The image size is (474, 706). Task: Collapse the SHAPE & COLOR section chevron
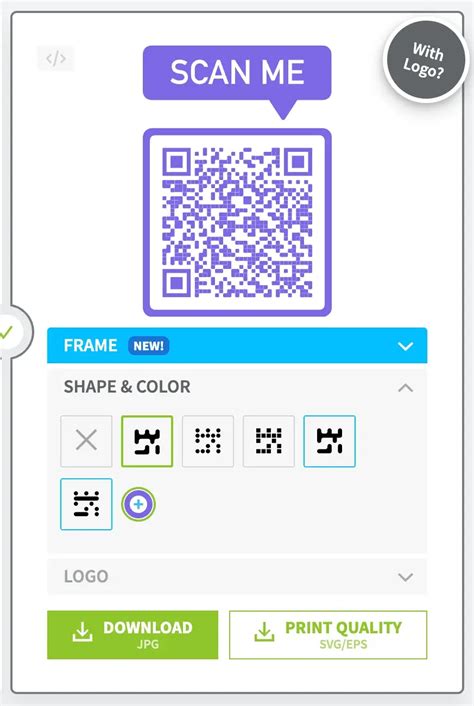click(x=406, y=388)
